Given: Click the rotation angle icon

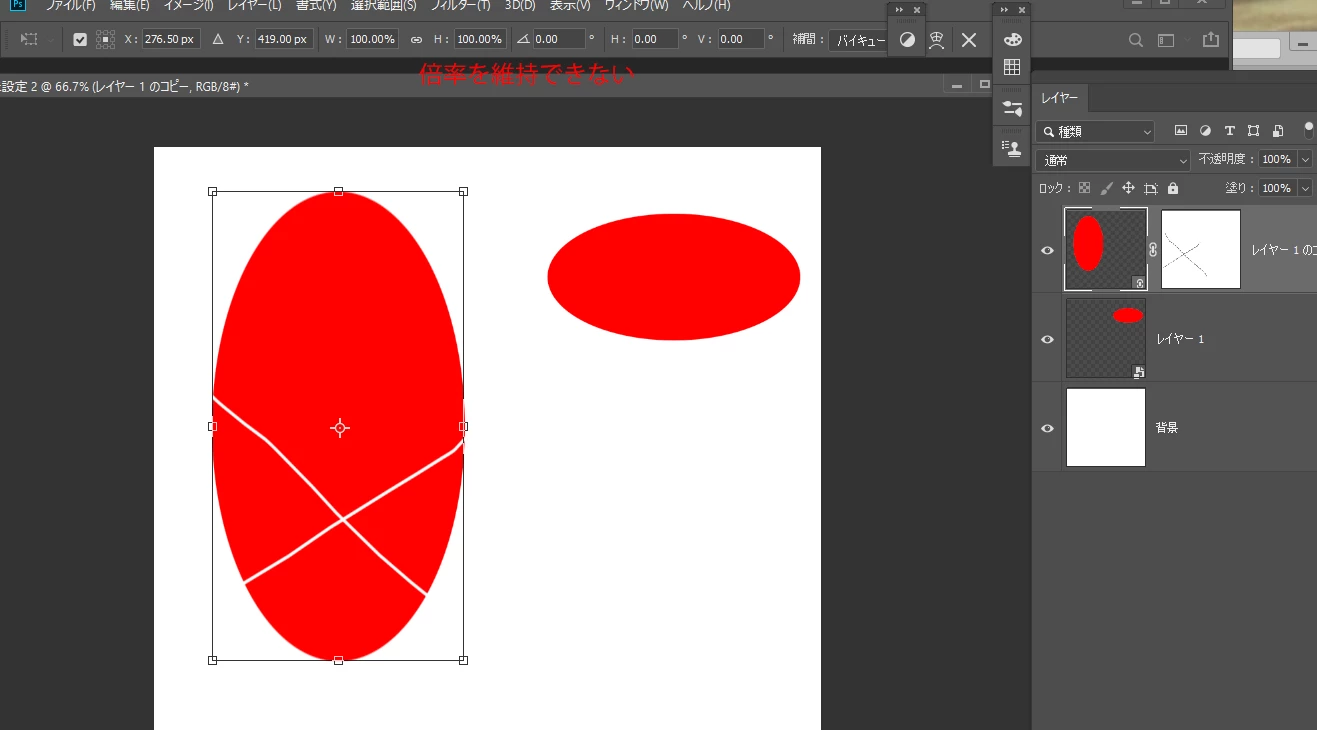Looking at the screenshot, I should (x=522, y=40).
